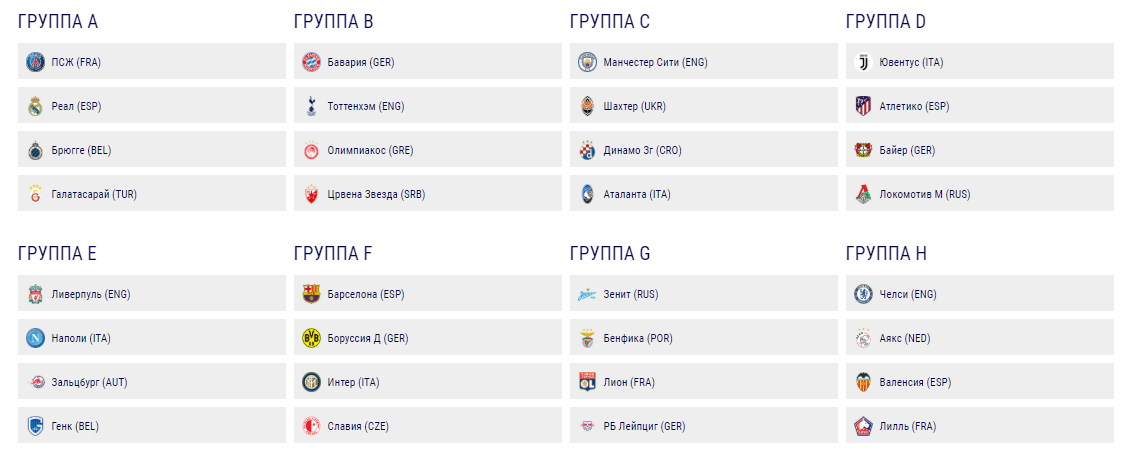This screenshot has height=454, width=1123.
Task: Click the Liverpool crest icon
Action: click(35, 294)
